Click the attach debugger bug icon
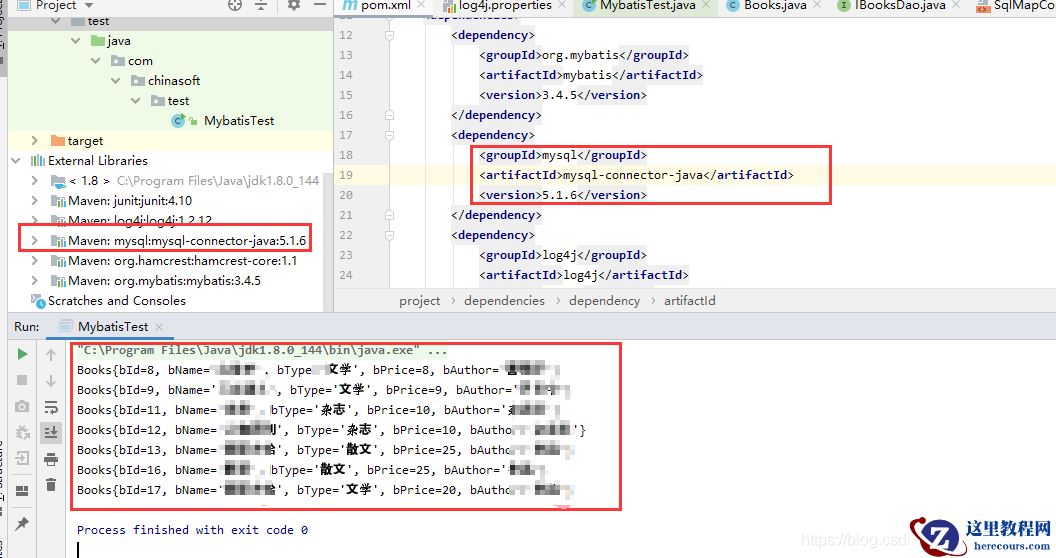Image resolution: width=1056 pixels, height=558 pixels. [x=22, y=432]
